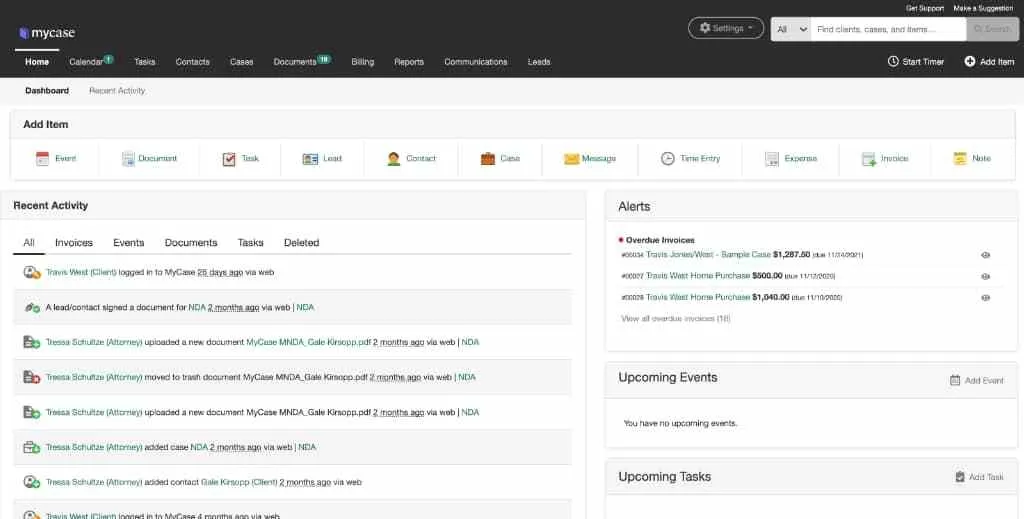The image size is (1024, 519).
Task: Select the Home menu item
Action: (x=37, y=61)
